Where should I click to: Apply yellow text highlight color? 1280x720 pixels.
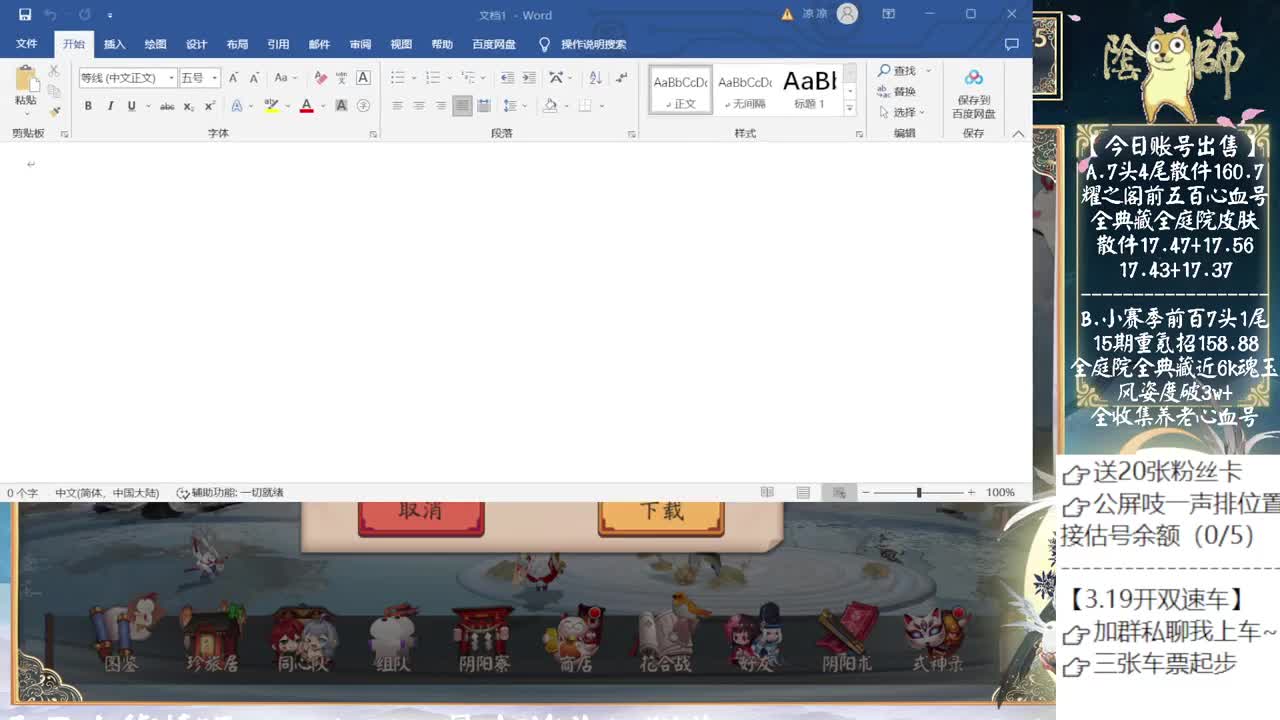271,106
